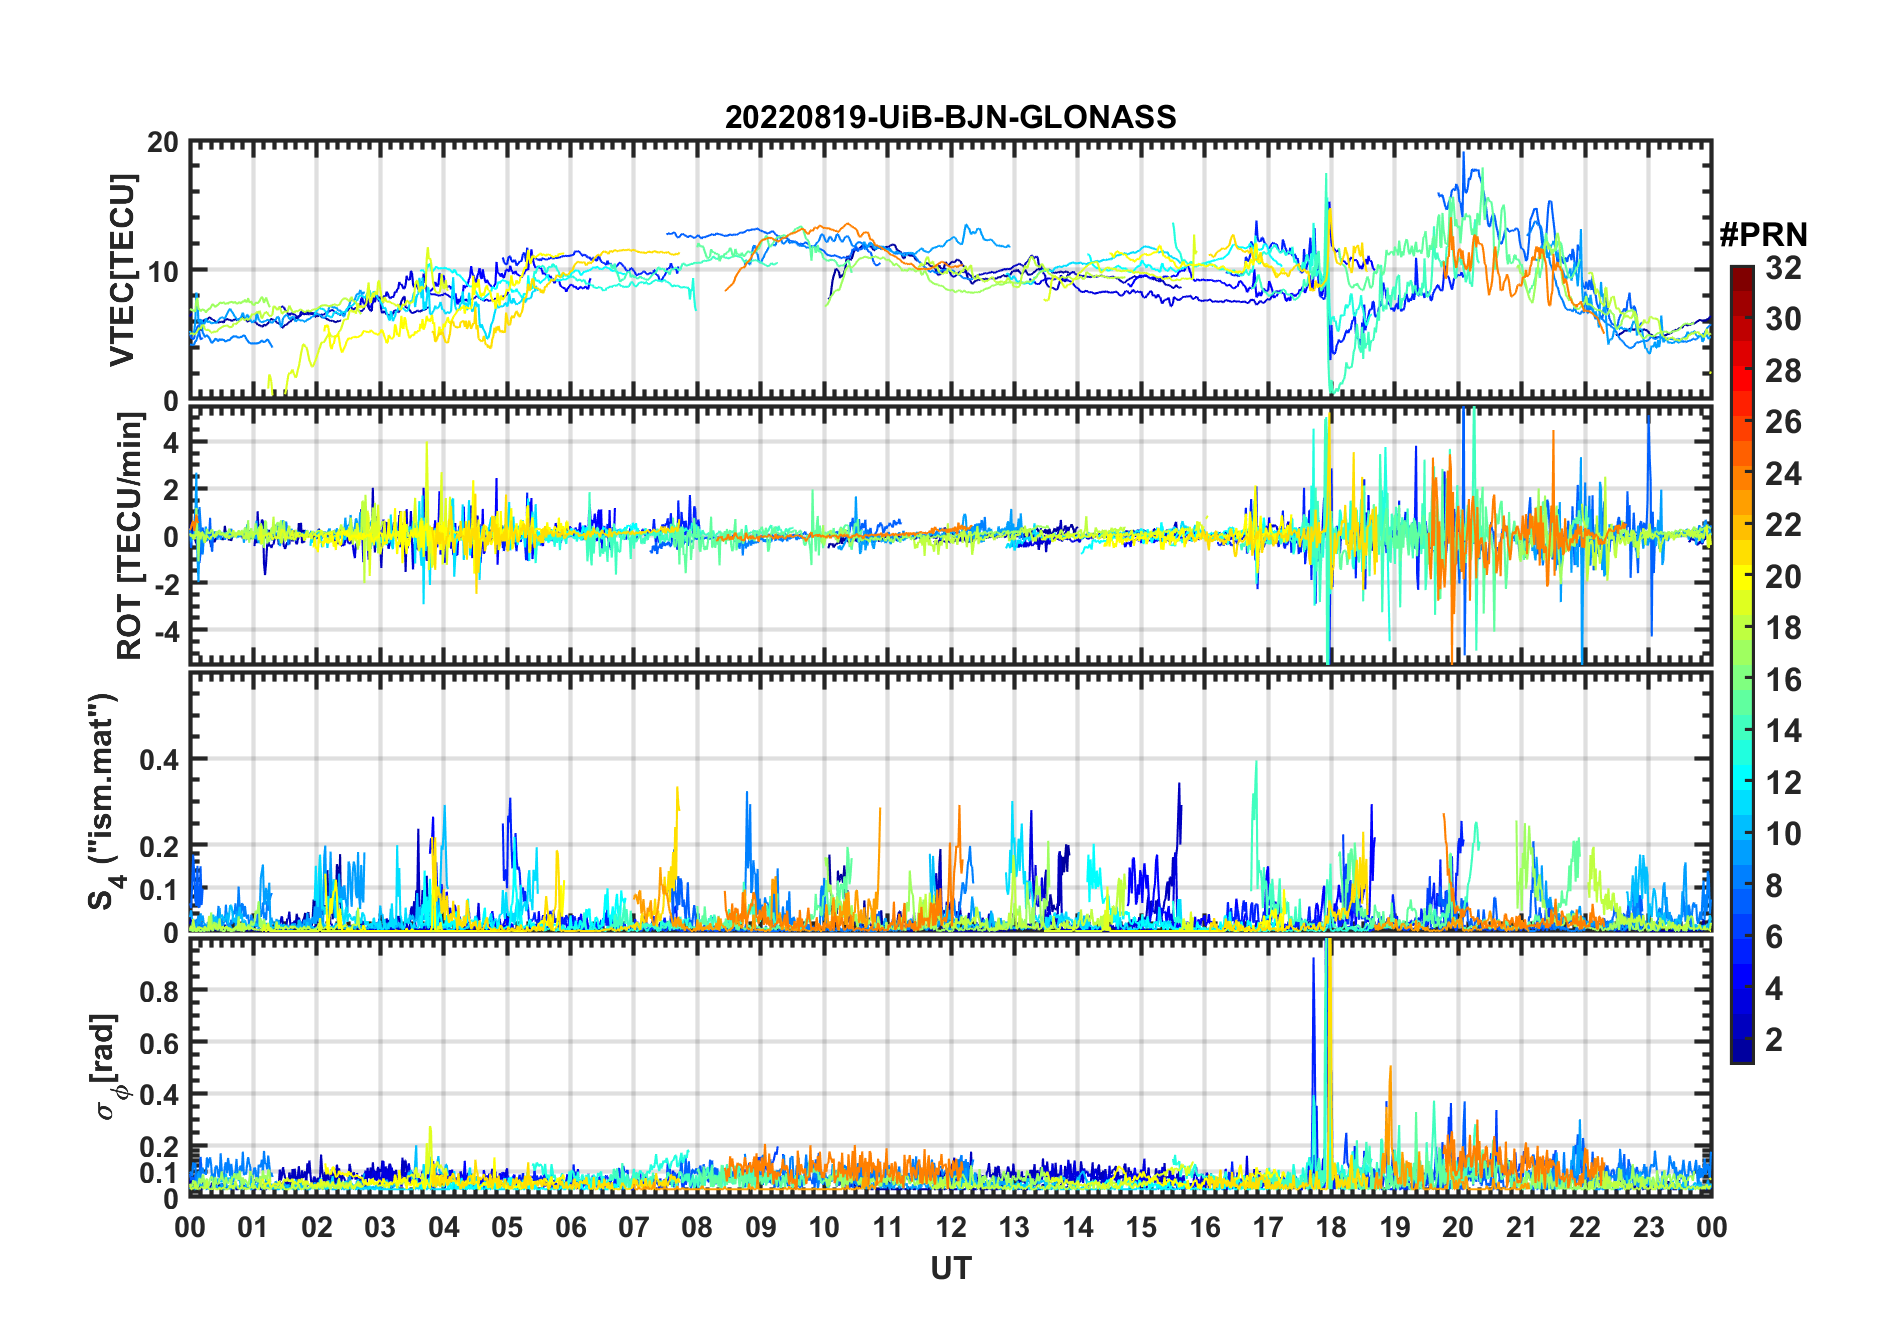Click sigma-phi axis tick label 0.1
The image size is (1902, 1330).
pyautogui.click(x=159, y=1173)
